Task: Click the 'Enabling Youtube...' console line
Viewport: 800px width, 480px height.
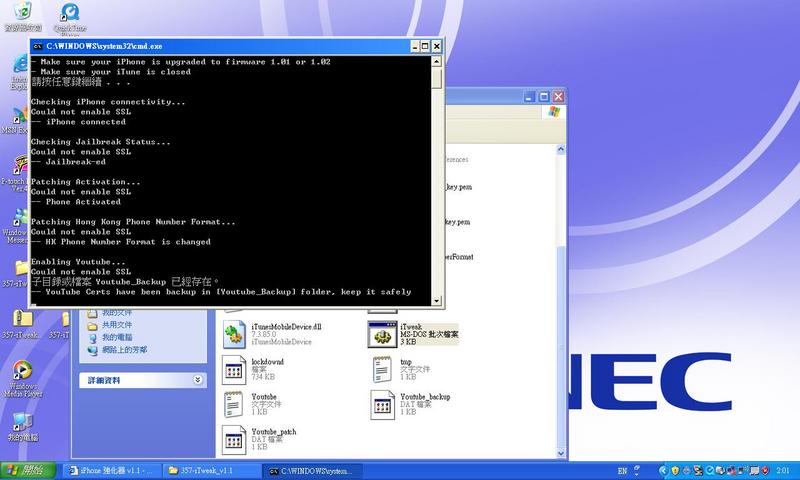Action: pyautogui.click(x=78, y=262)
